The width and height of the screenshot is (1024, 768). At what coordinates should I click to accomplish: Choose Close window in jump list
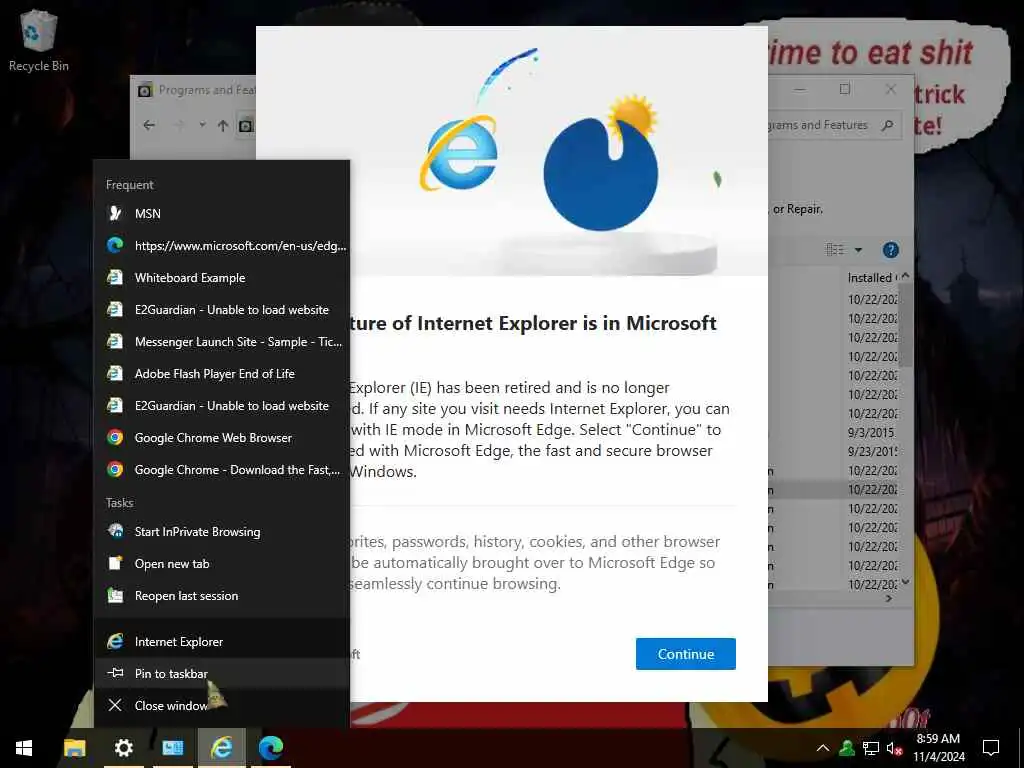pyautogui.click(x=222, y=705)
